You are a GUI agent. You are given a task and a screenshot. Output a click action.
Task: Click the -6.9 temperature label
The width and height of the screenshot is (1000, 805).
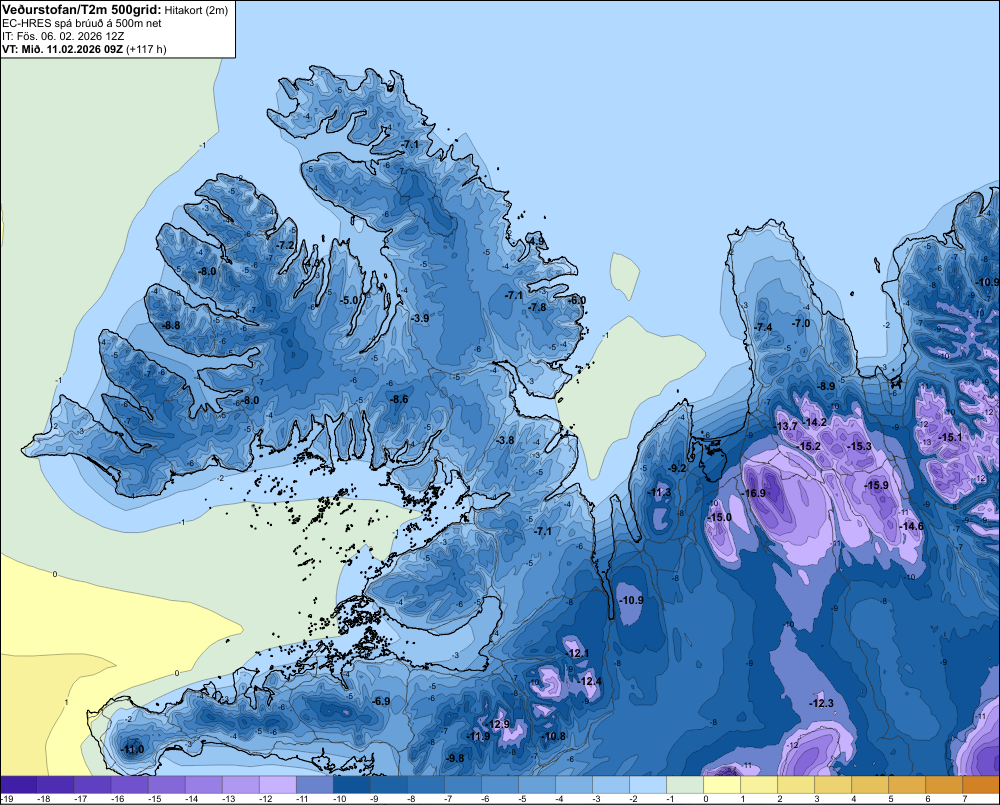(x=381, y=701)
